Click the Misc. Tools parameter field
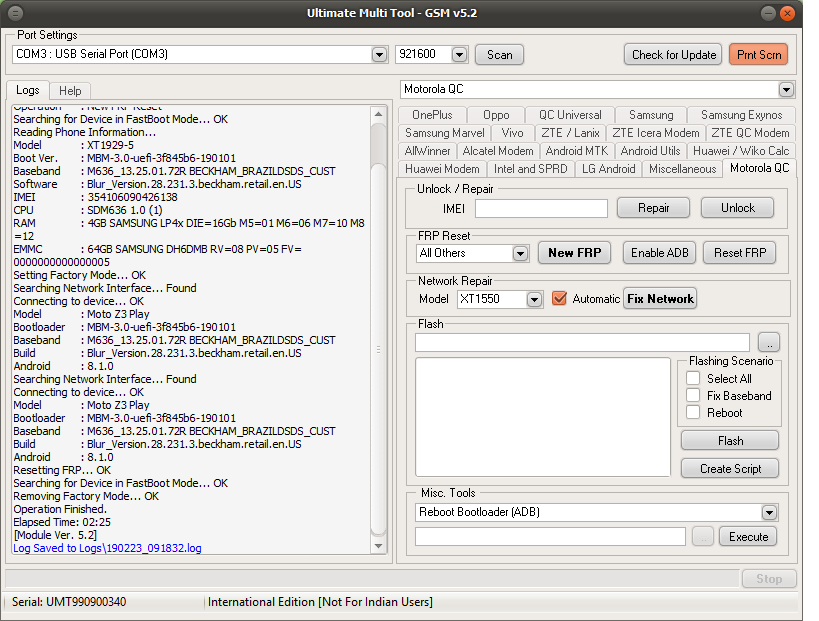819x621 pixels. point(550,537)
